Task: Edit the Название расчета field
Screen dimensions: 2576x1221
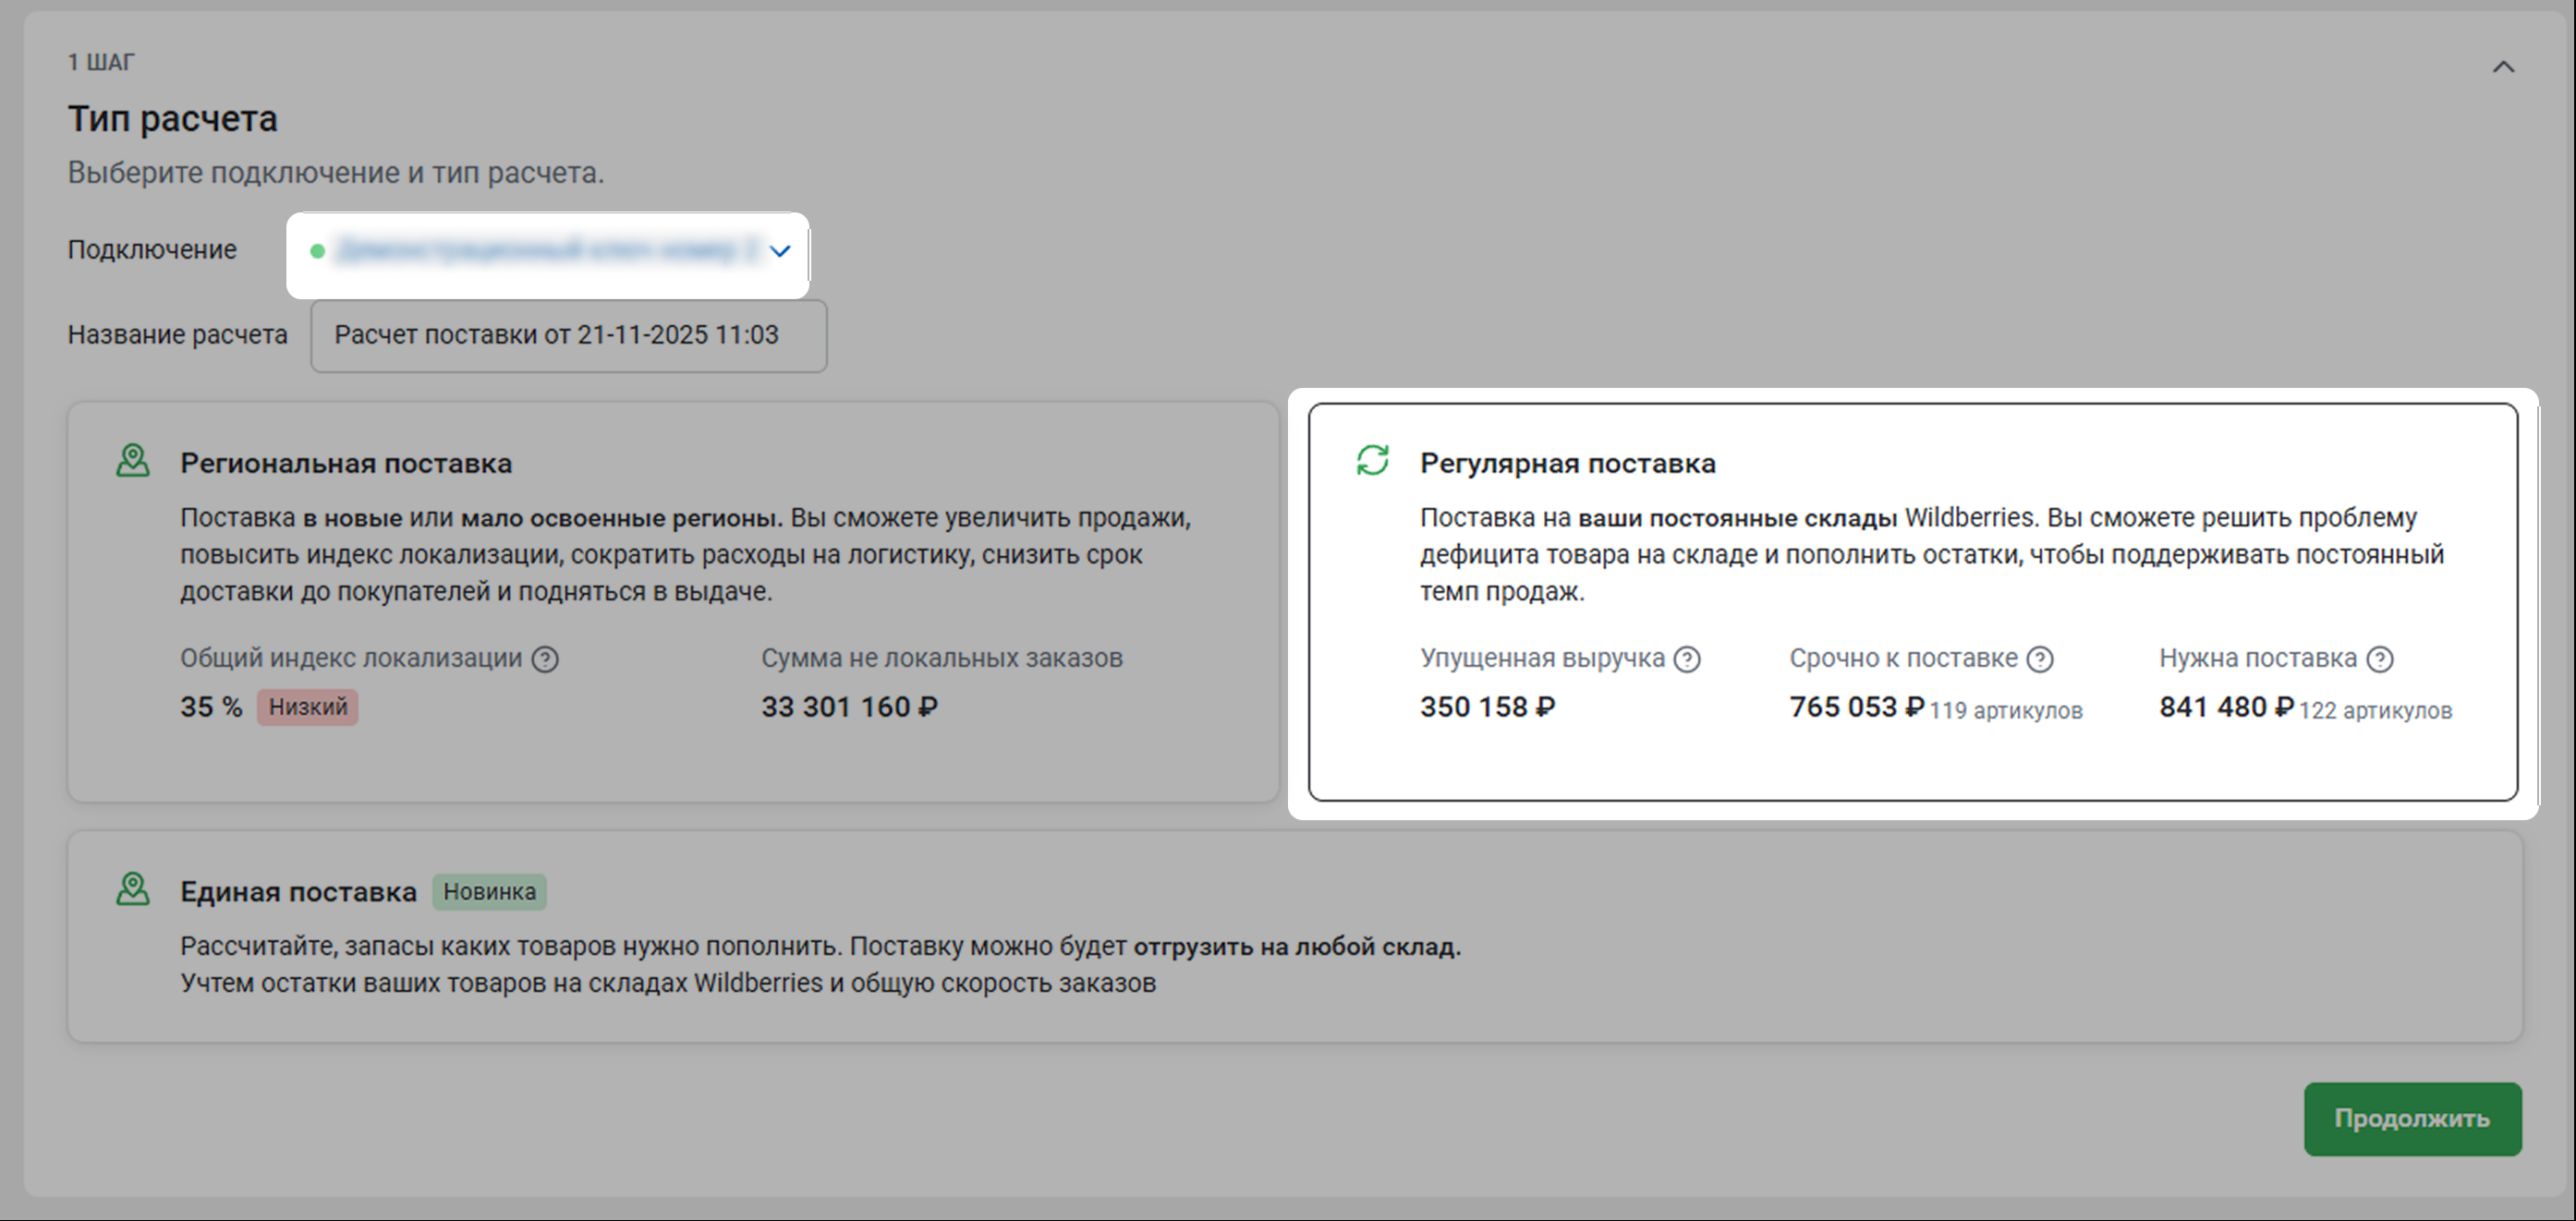Action: pyautogui.click(x=568, y=336)
